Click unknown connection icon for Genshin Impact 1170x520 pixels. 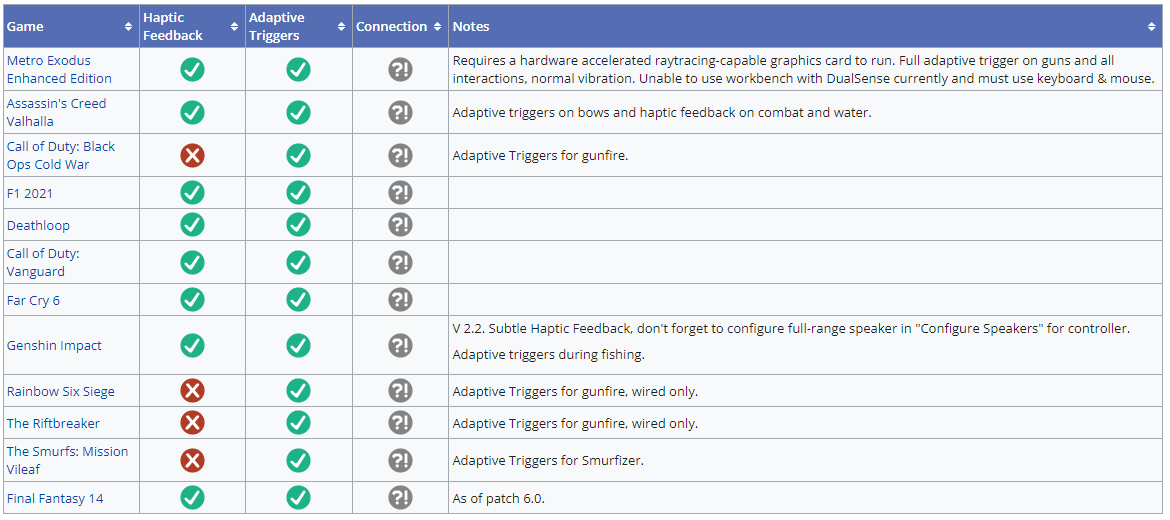pyautogui.click(x=400, y=345)
